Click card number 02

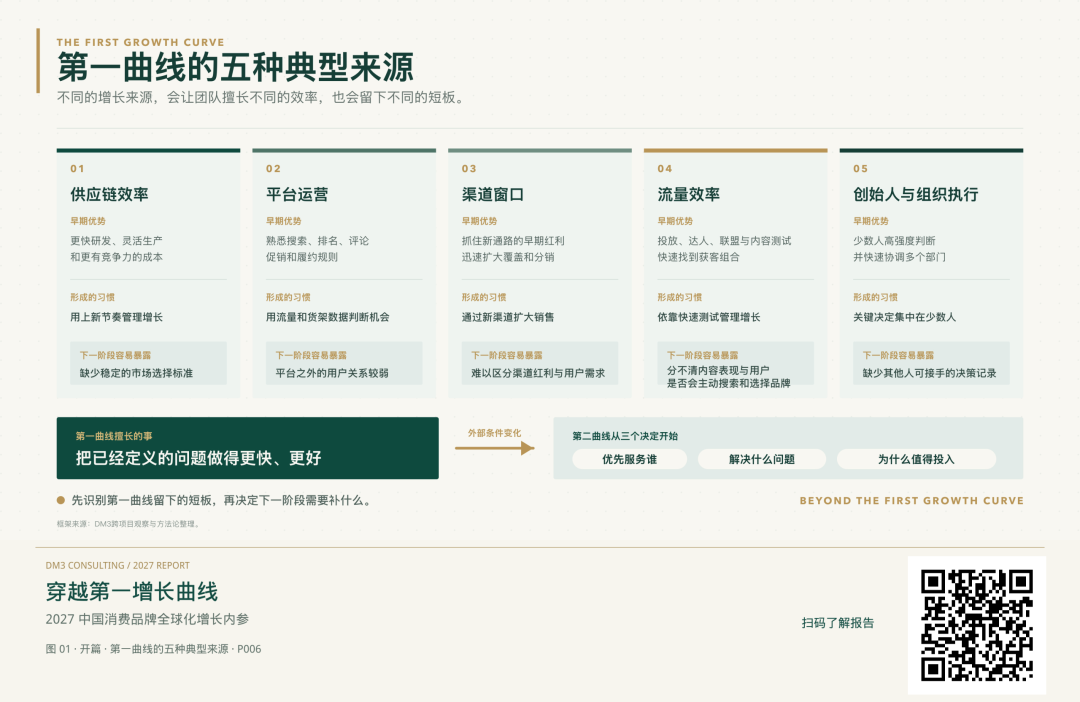[x=273, y=168]
